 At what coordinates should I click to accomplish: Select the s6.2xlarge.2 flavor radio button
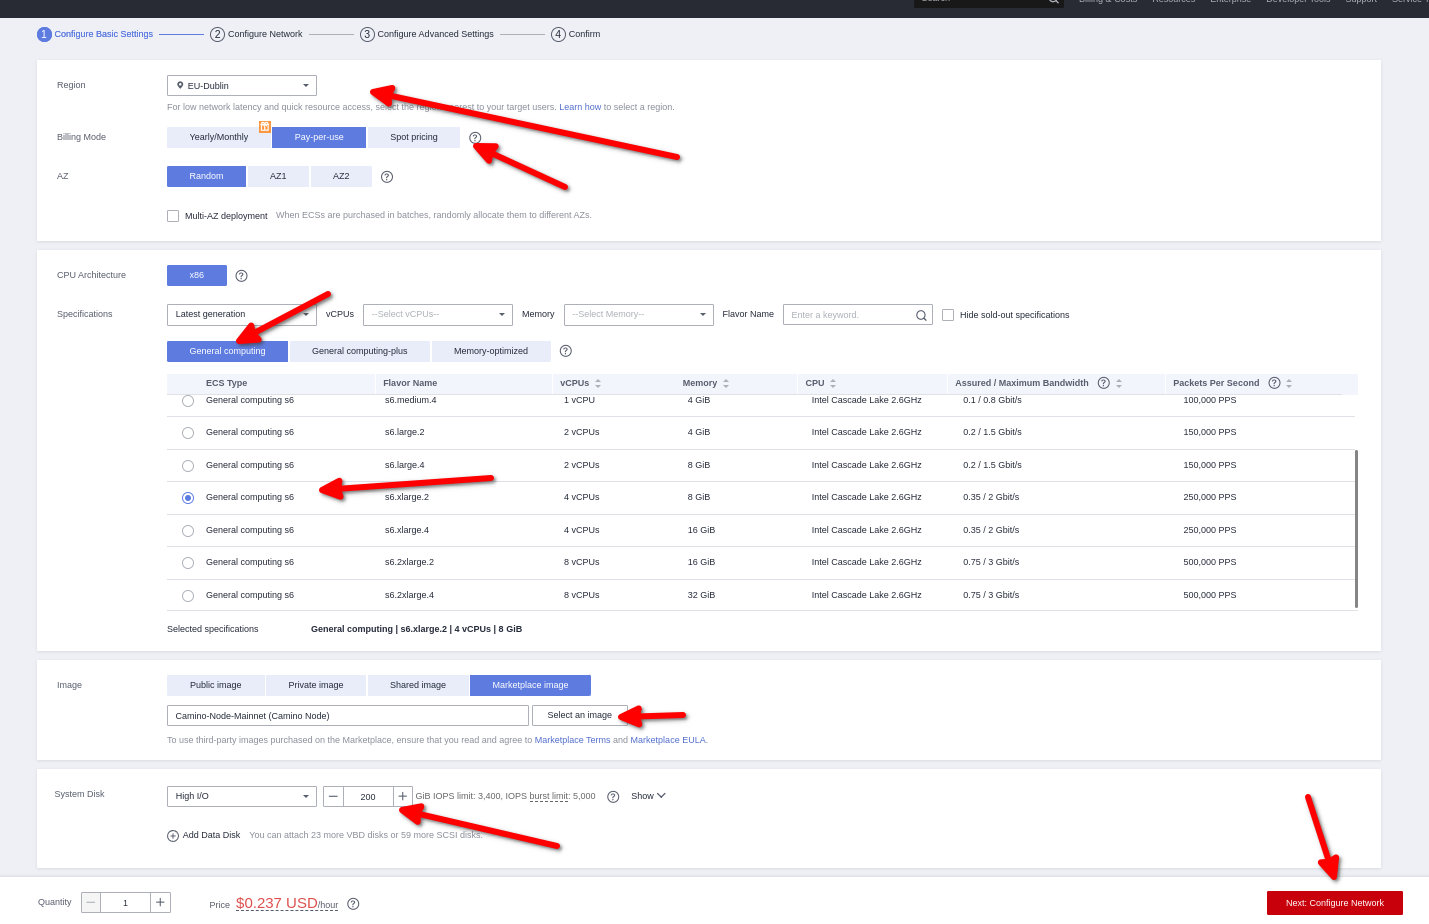point(188,563)
